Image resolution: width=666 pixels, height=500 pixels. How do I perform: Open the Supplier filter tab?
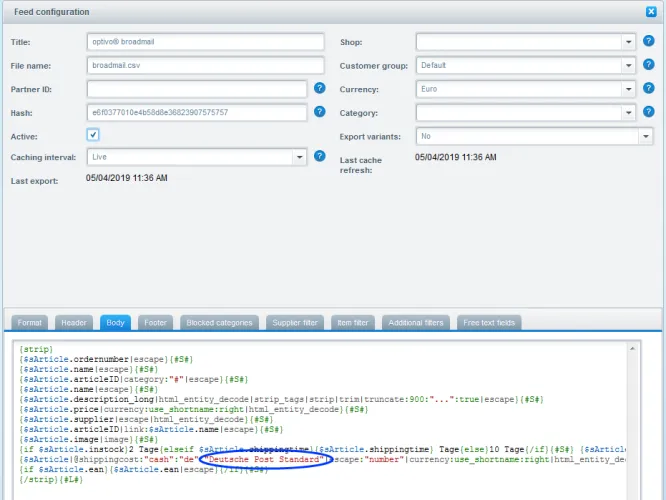coord(295,323)
